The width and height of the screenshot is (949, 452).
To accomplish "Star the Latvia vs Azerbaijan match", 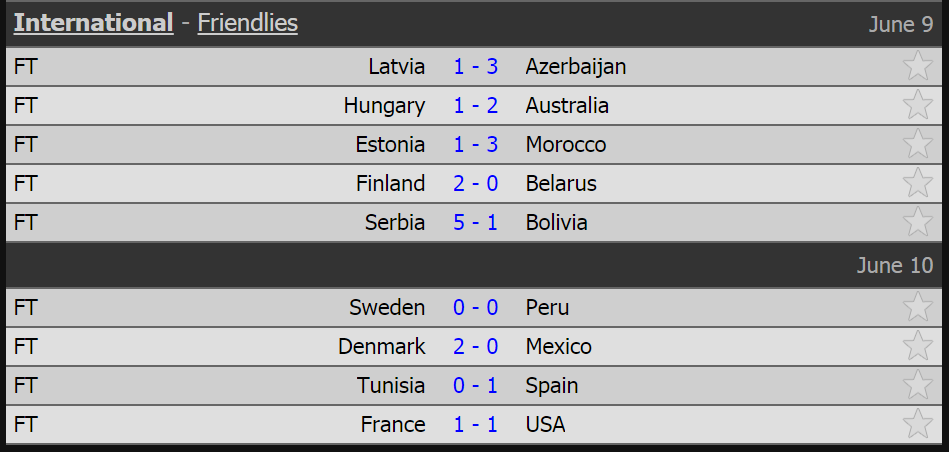I will [918, 65].
